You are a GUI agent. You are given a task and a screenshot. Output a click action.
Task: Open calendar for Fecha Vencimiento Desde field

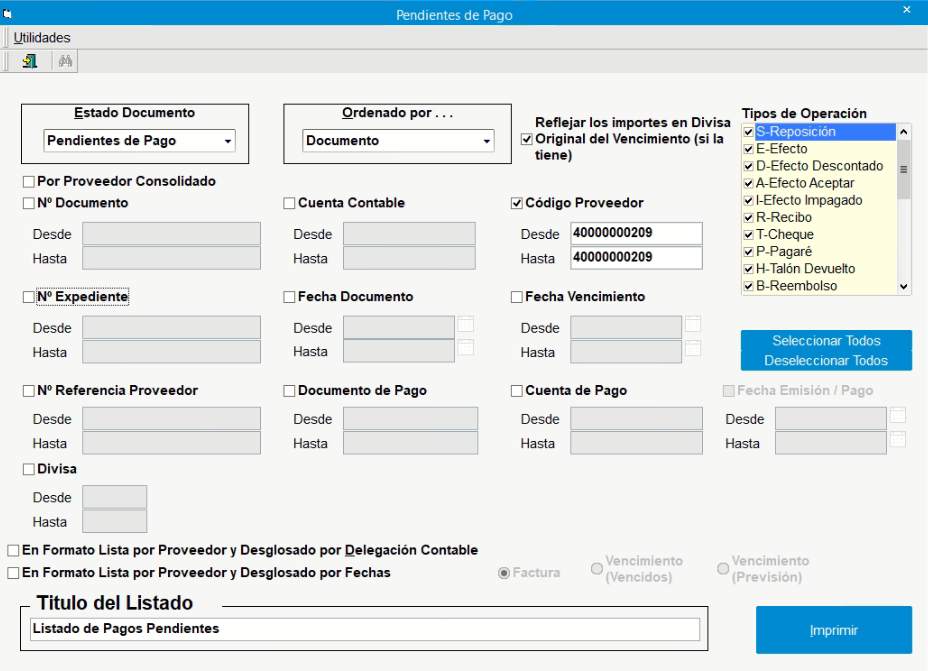pyautogui.click(x=693, y=324)
